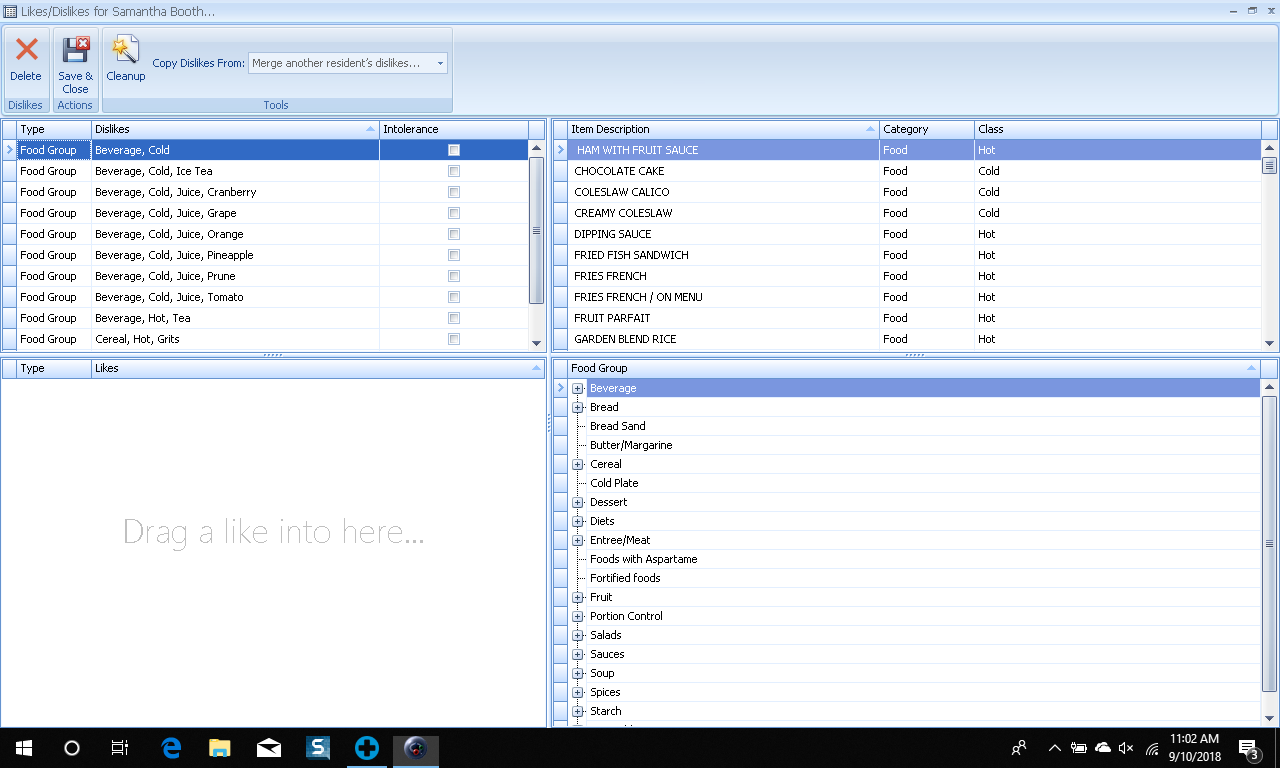Click the item list scroll down arrow
The width and height of the screenshot is (1280, 768).
point(1270,343)
